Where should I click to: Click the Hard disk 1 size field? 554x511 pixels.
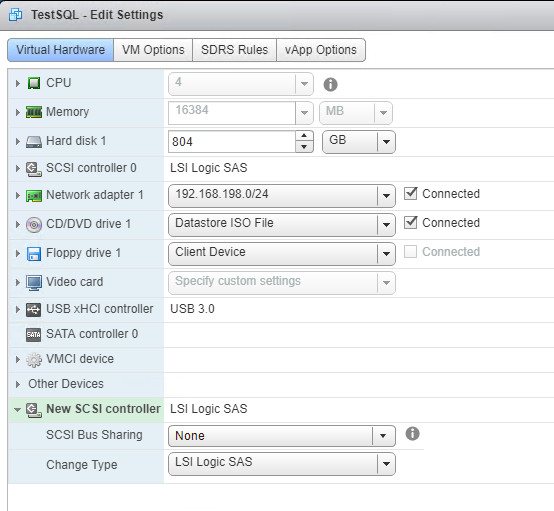tap(232, 142)
